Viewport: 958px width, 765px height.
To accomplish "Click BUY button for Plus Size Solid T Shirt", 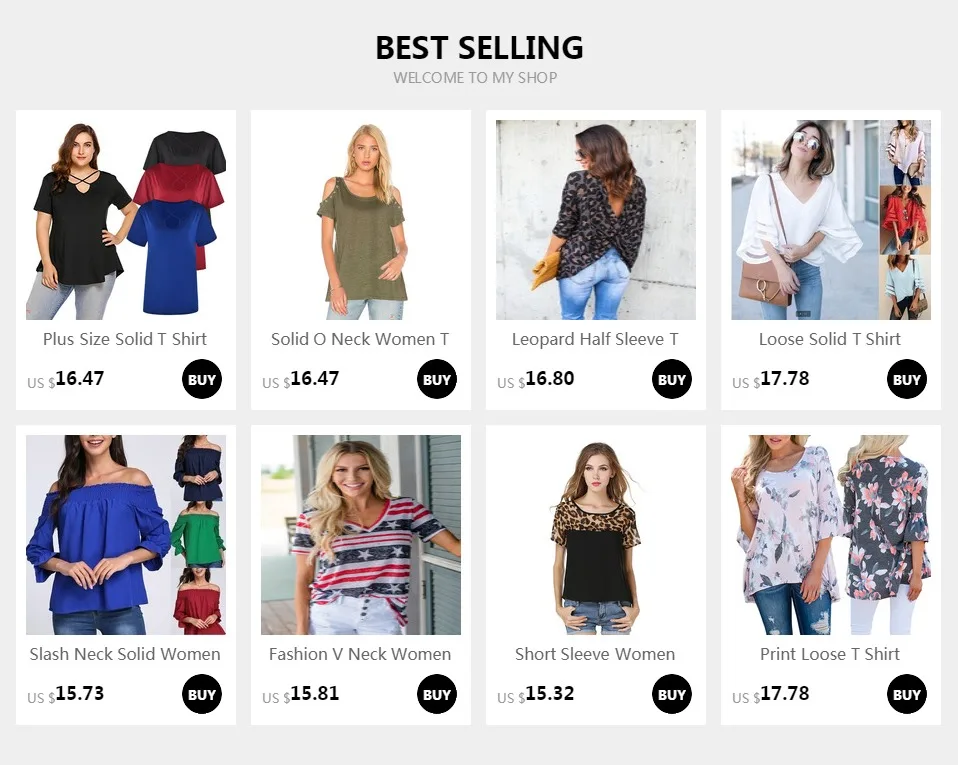I will pos(202,379).
